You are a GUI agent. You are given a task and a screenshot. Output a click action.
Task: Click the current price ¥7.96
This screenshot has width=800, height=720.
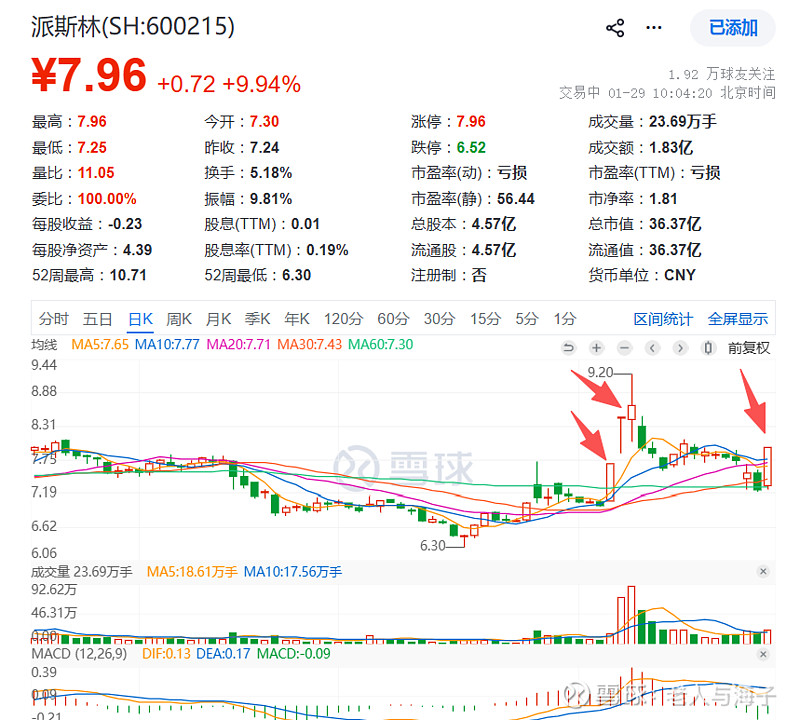(89, 76)
